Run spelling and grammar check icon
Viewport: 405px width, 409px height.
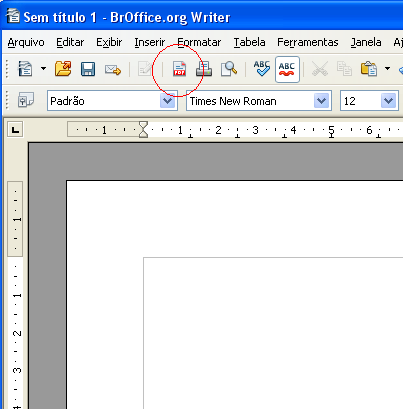coord(261,69)
